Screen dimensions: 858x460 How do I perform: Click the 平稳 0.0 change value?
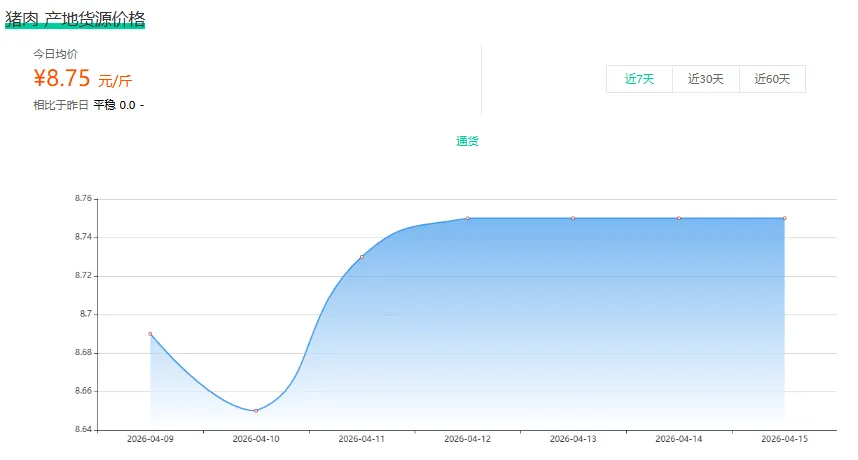click(x=114, y=105)
